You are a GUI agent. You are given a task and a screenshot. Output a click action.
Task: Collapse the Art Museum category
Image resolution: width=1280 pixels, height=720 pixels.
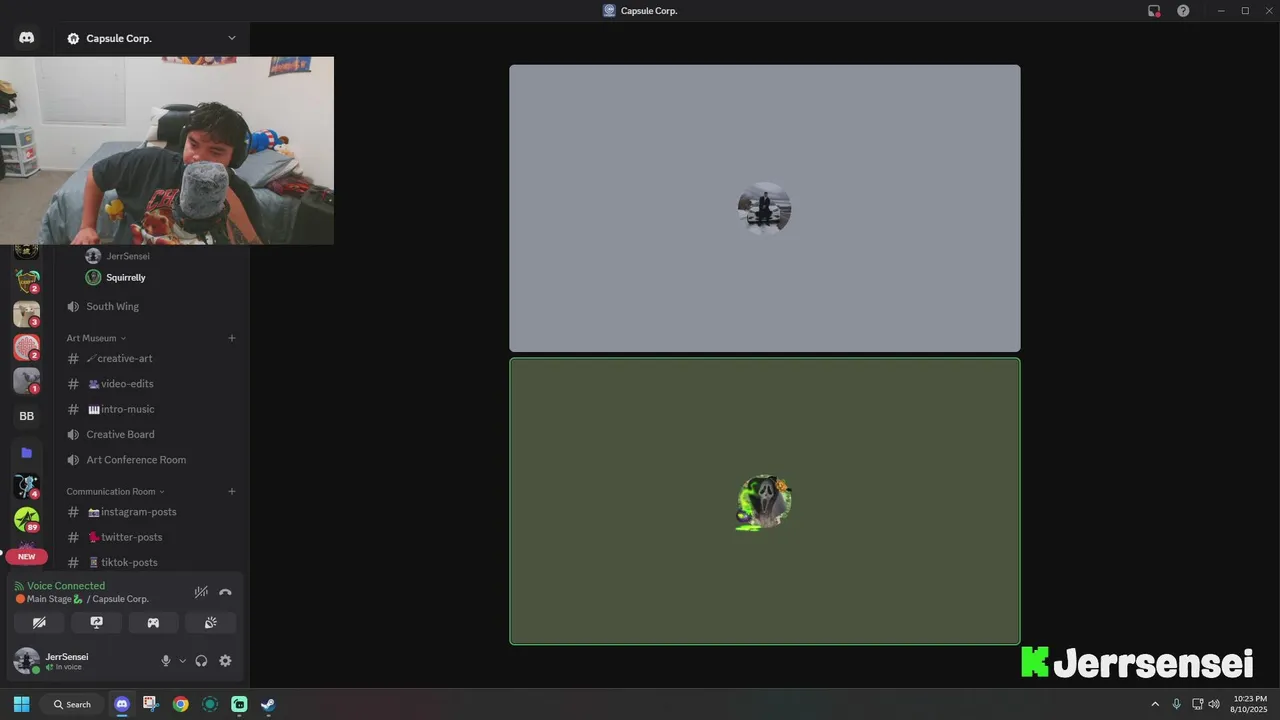pos(96,338)
